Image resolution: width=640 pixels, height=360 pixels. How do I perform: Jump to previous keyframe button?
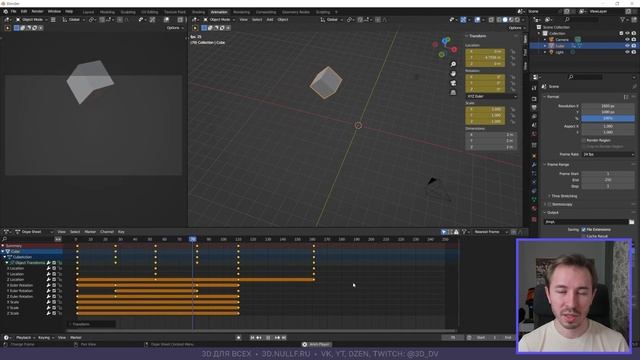click(259, 338)
